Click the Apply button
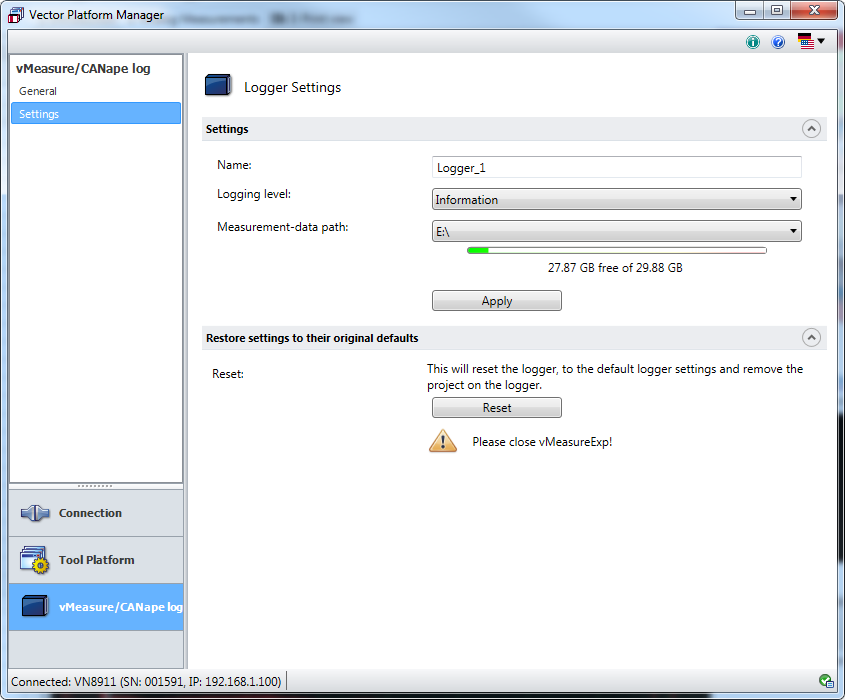 click(x=496, y=301)
